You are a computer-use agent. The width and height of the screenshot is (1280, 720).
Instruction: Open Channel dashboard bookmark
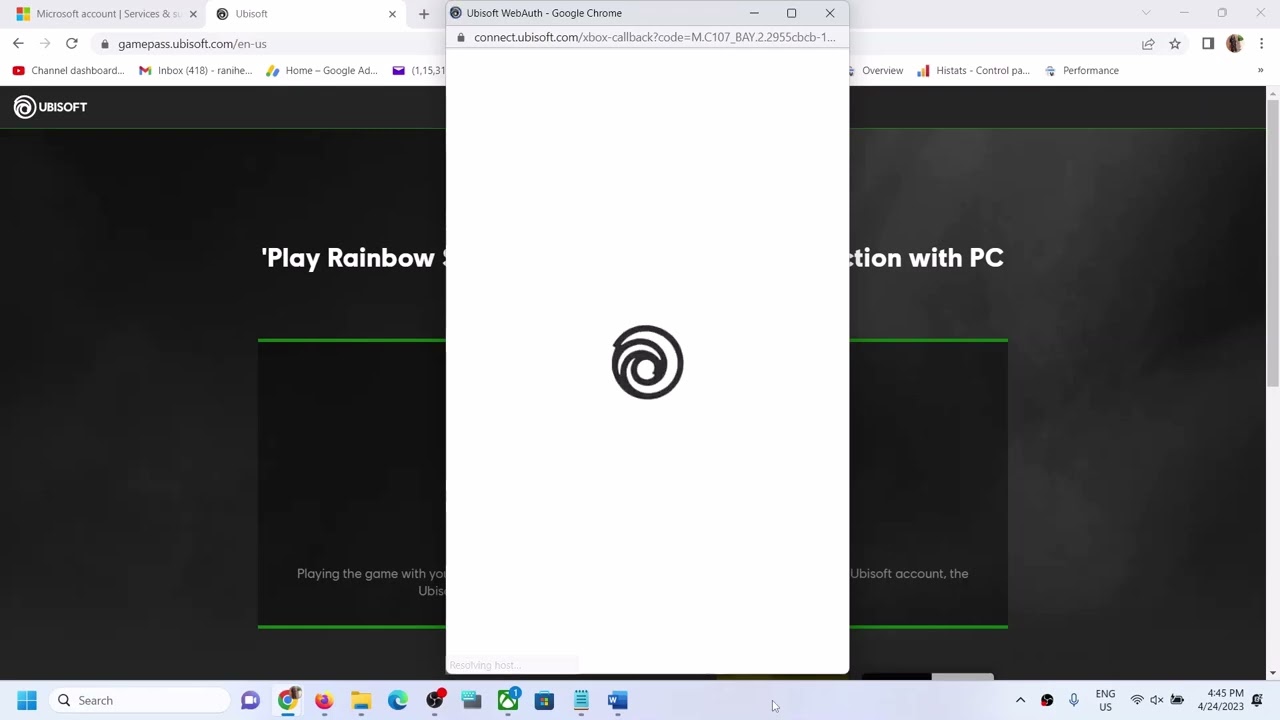coord(68,71)
